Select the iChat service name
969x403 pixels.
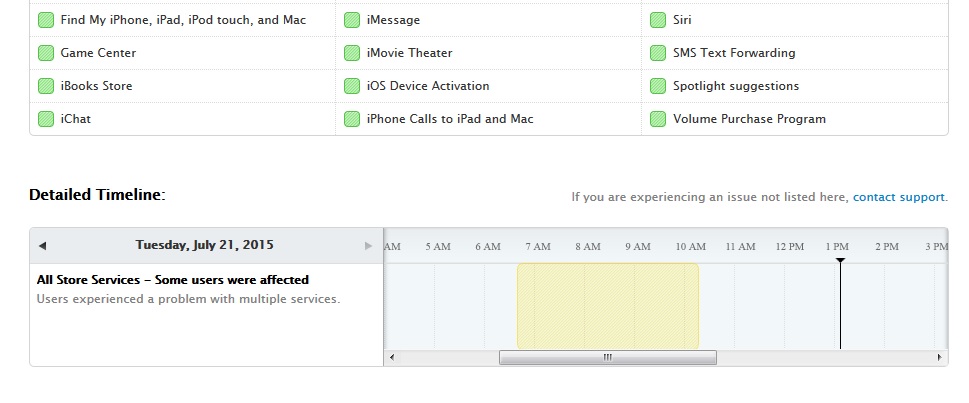75,119
